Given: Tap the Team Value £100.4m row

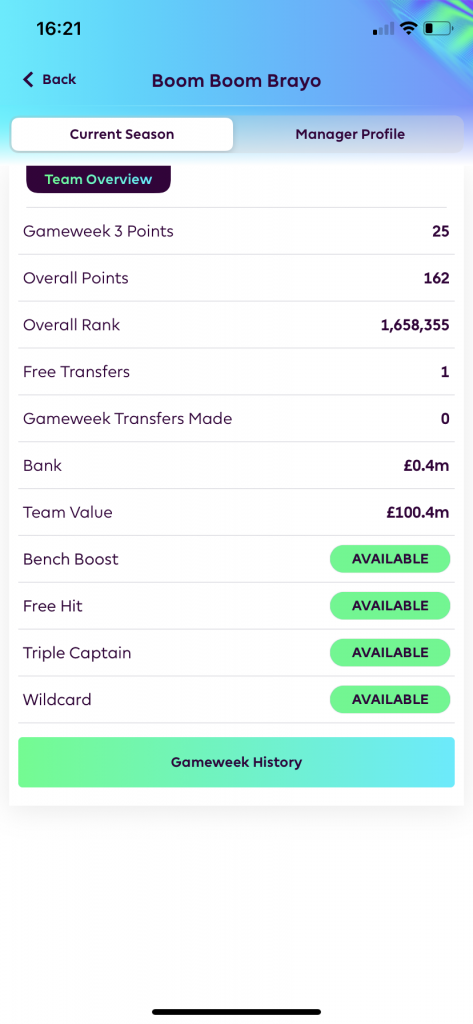Looking at the screenshot, I should tap(236, 513).
